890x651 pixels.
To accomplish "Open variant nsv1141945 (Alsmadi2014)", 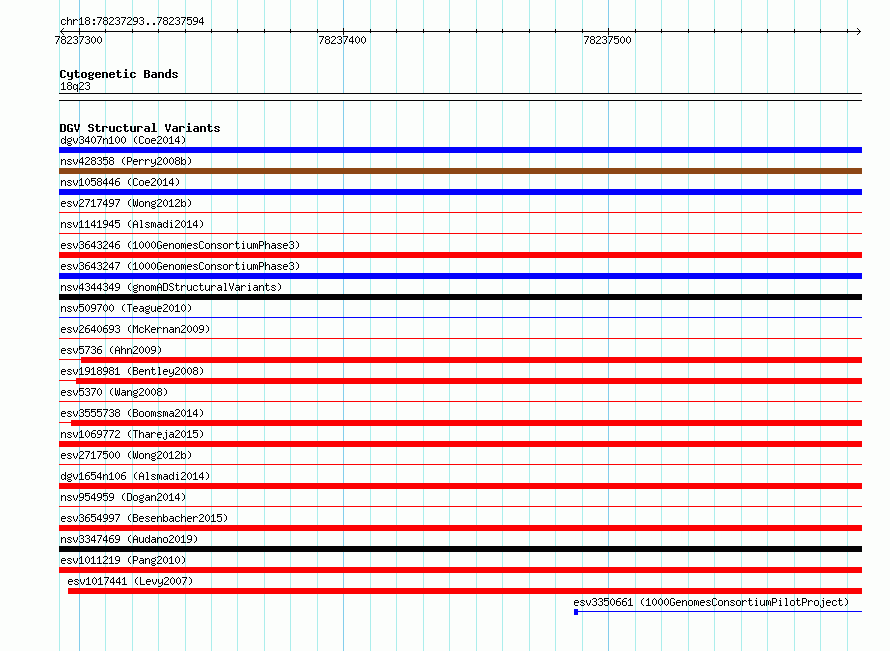I will (x=132, y=224).
